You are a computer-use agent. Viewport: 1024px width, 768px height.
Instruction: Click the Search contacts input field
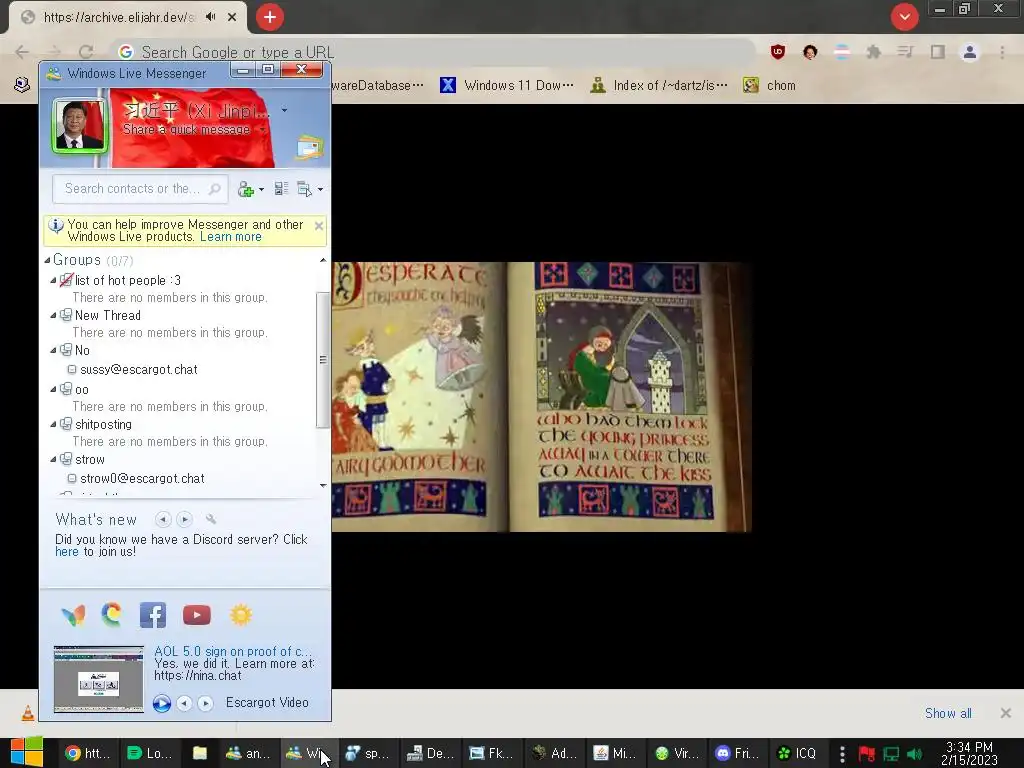pyautogui.click(x=140, y=189)
